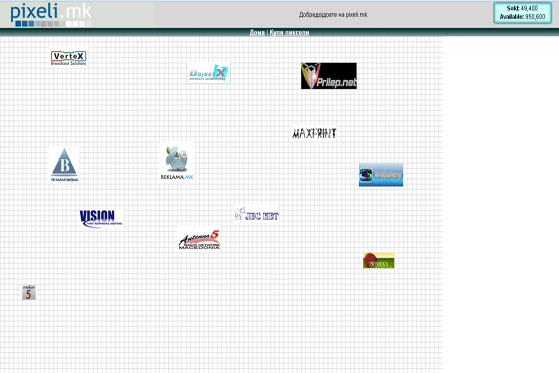This screenshot has height=373, width=559.
Task: Open the VISION multimedia logo
Action: coord(101,218)
